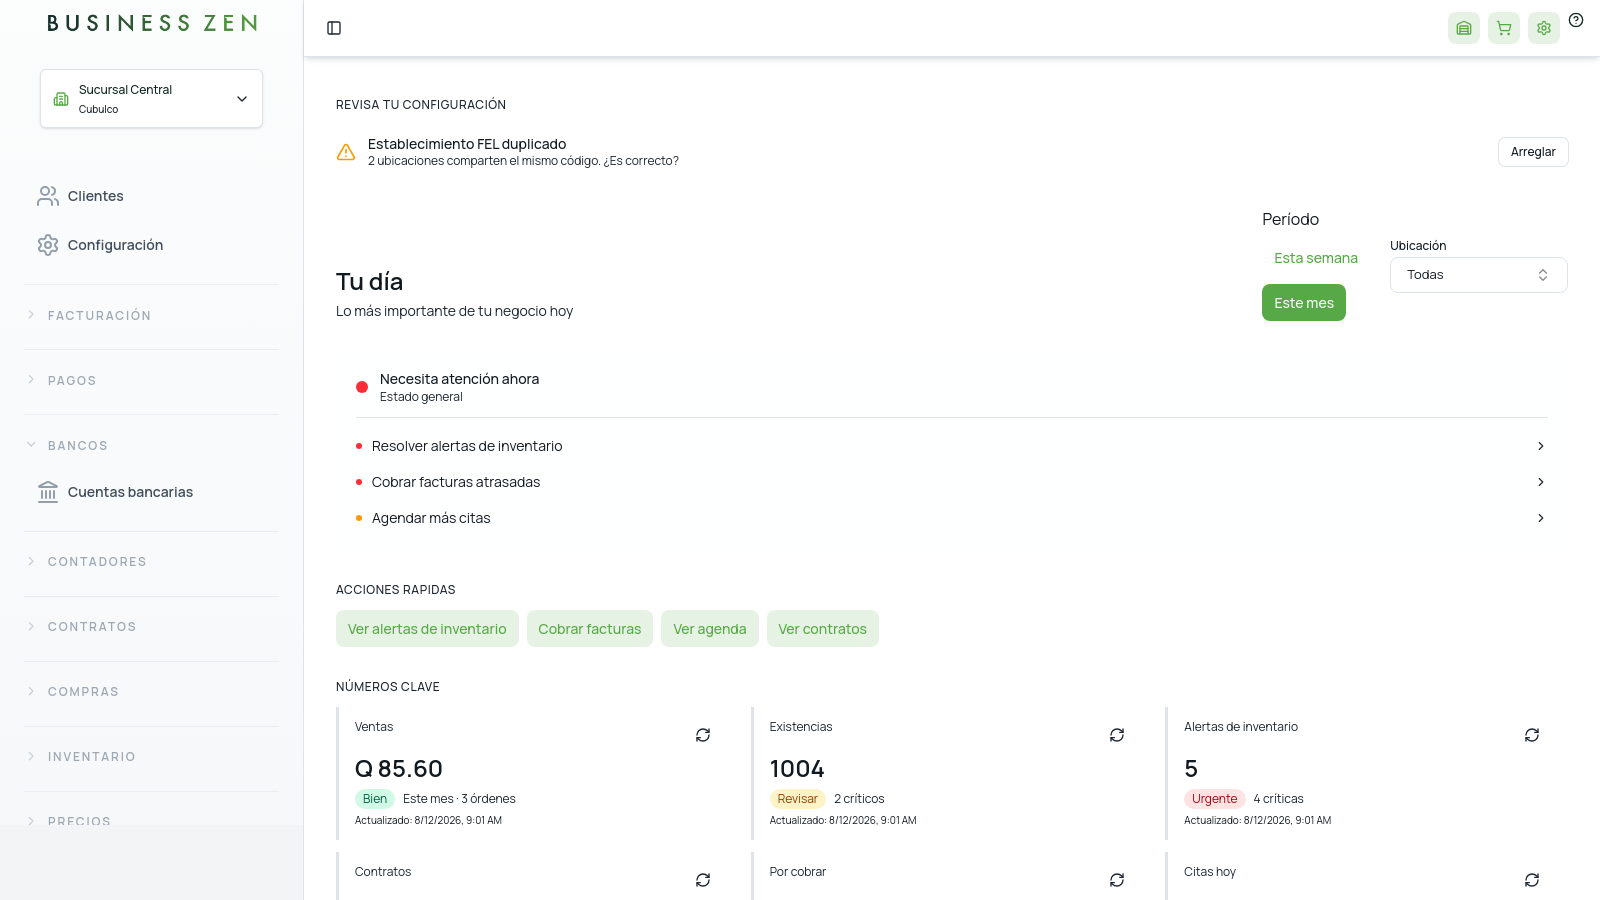
Task: Refresh the Contratos card
Action: [703, 880]
